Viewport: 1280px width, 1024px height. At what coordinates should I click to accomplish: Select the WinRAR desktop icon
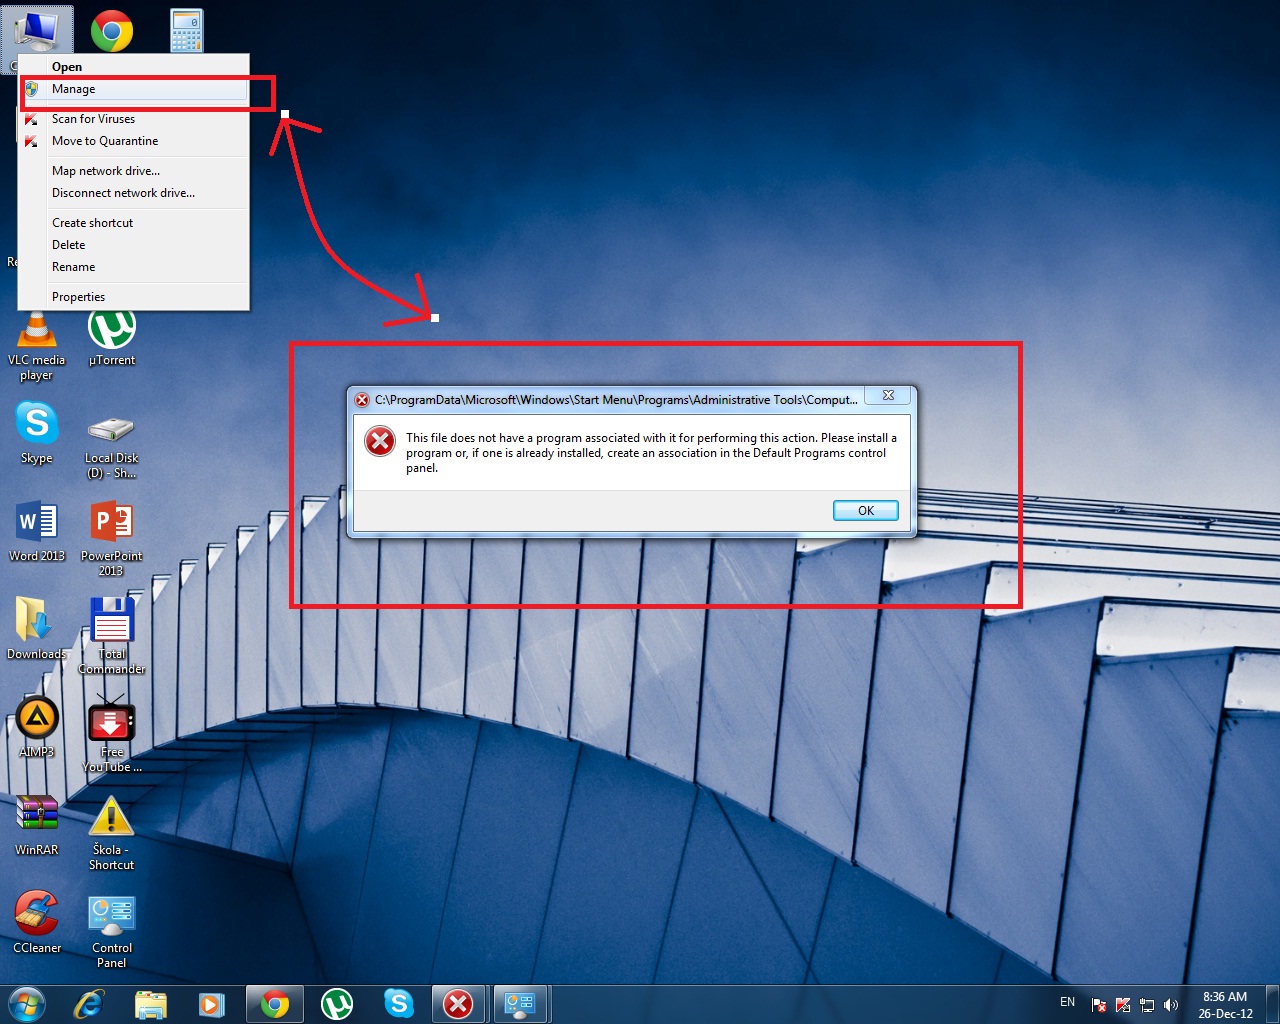click(x=37, y=825)
